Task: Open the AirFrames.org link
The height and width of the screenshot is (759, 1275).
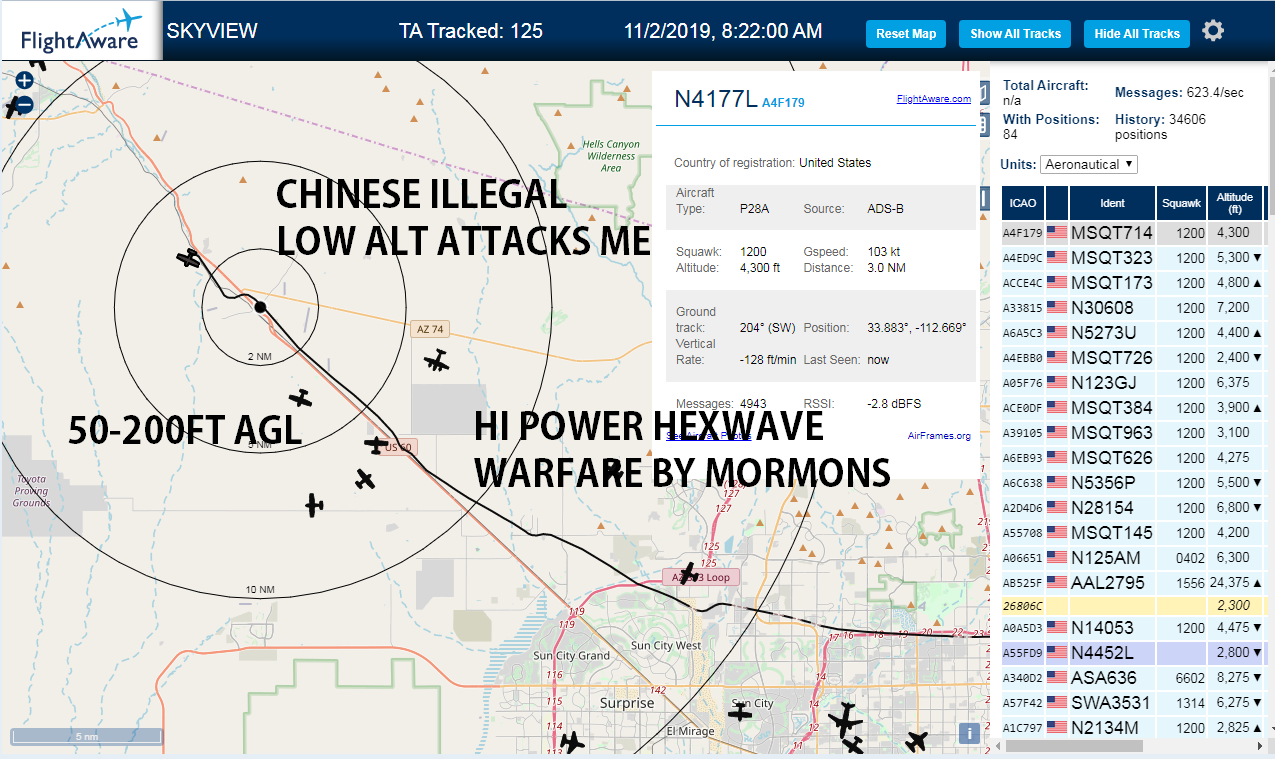Action: [x=939, y=436]
